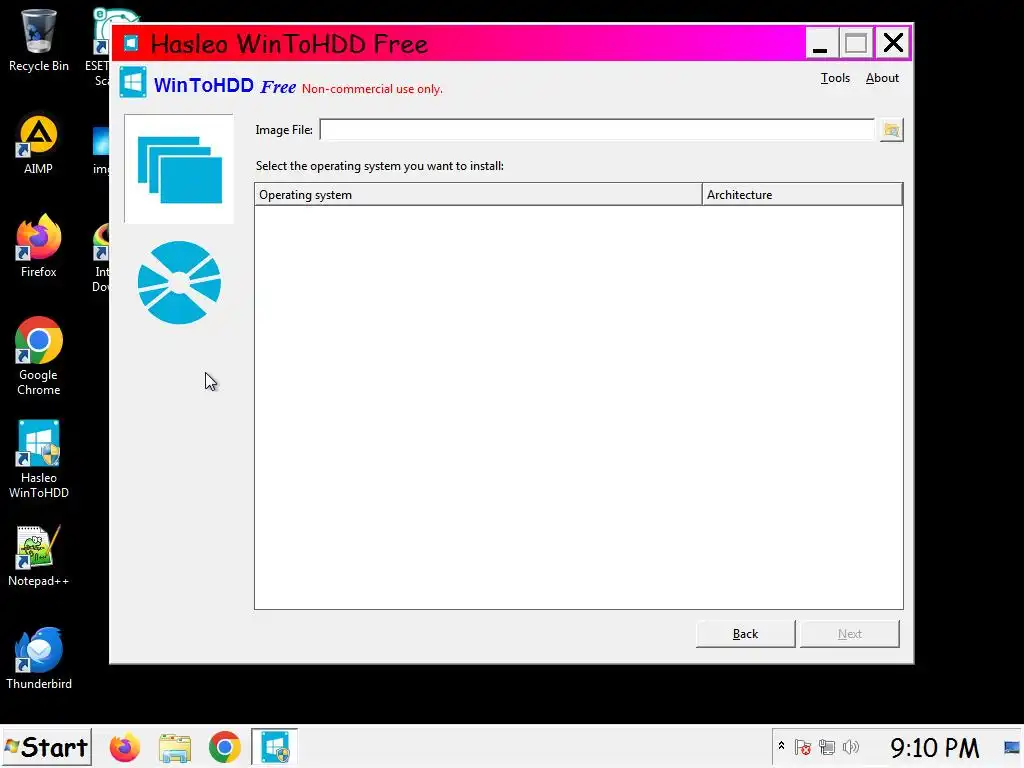Launch Firefox from the taskbar

(x=124, y=748)
